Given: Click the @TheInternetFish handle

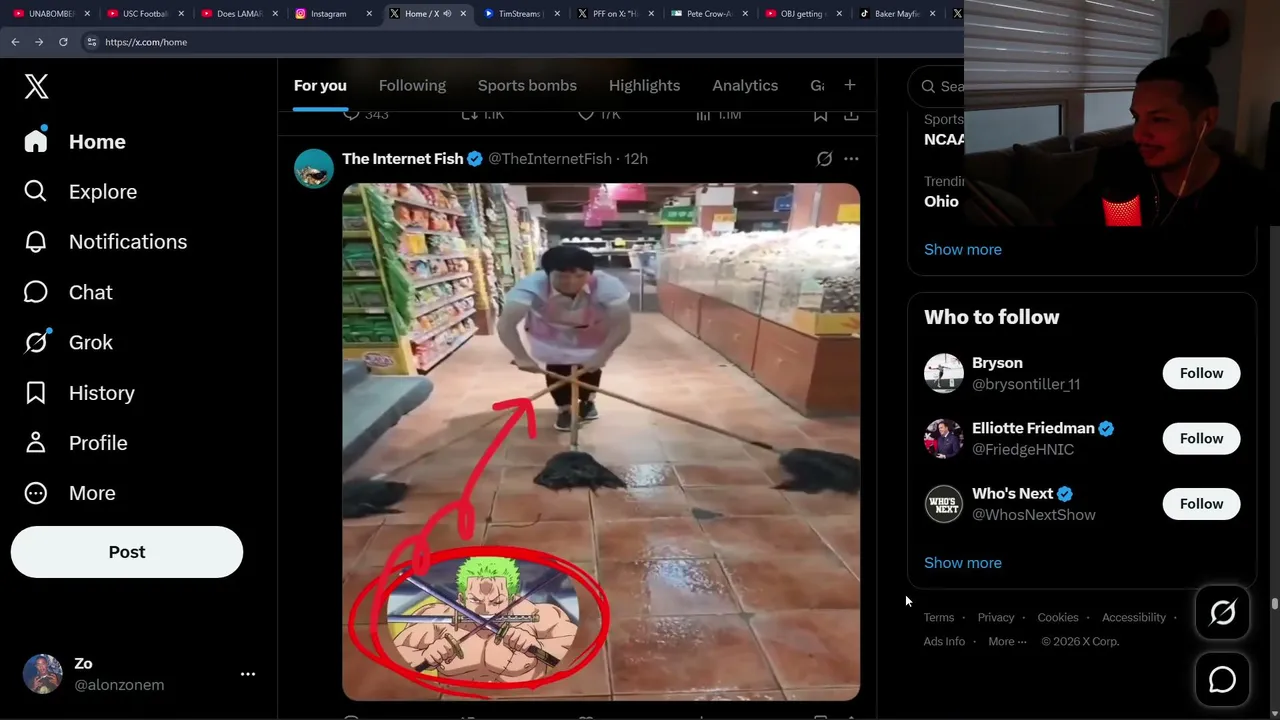Looking at the screenshot, I should pyautogui.click(x=550, y=159).
